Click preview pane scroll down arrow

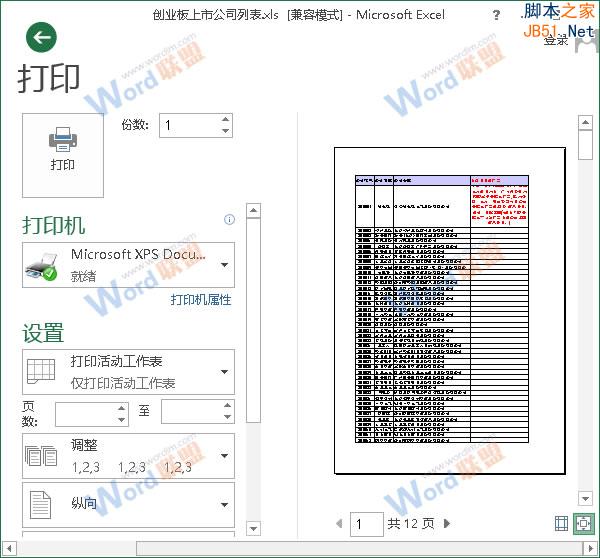click(585, 498)
